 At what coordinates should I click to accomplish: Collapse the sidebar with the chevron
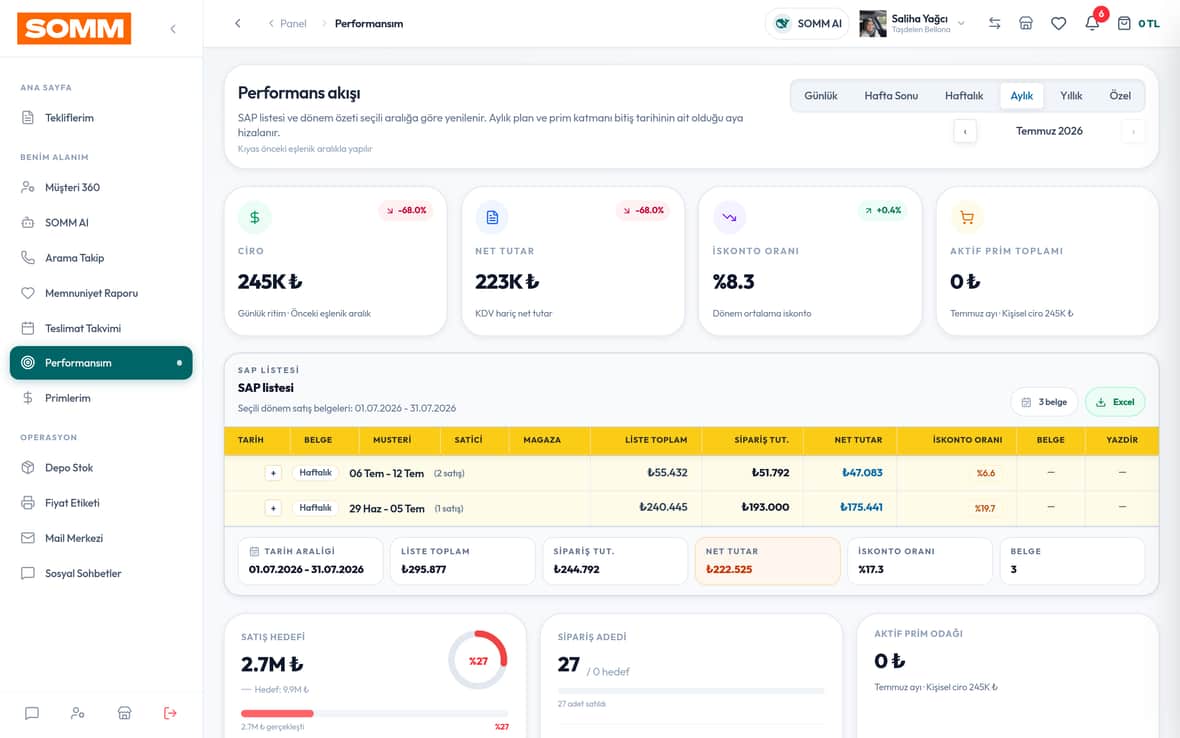[173, 29]
